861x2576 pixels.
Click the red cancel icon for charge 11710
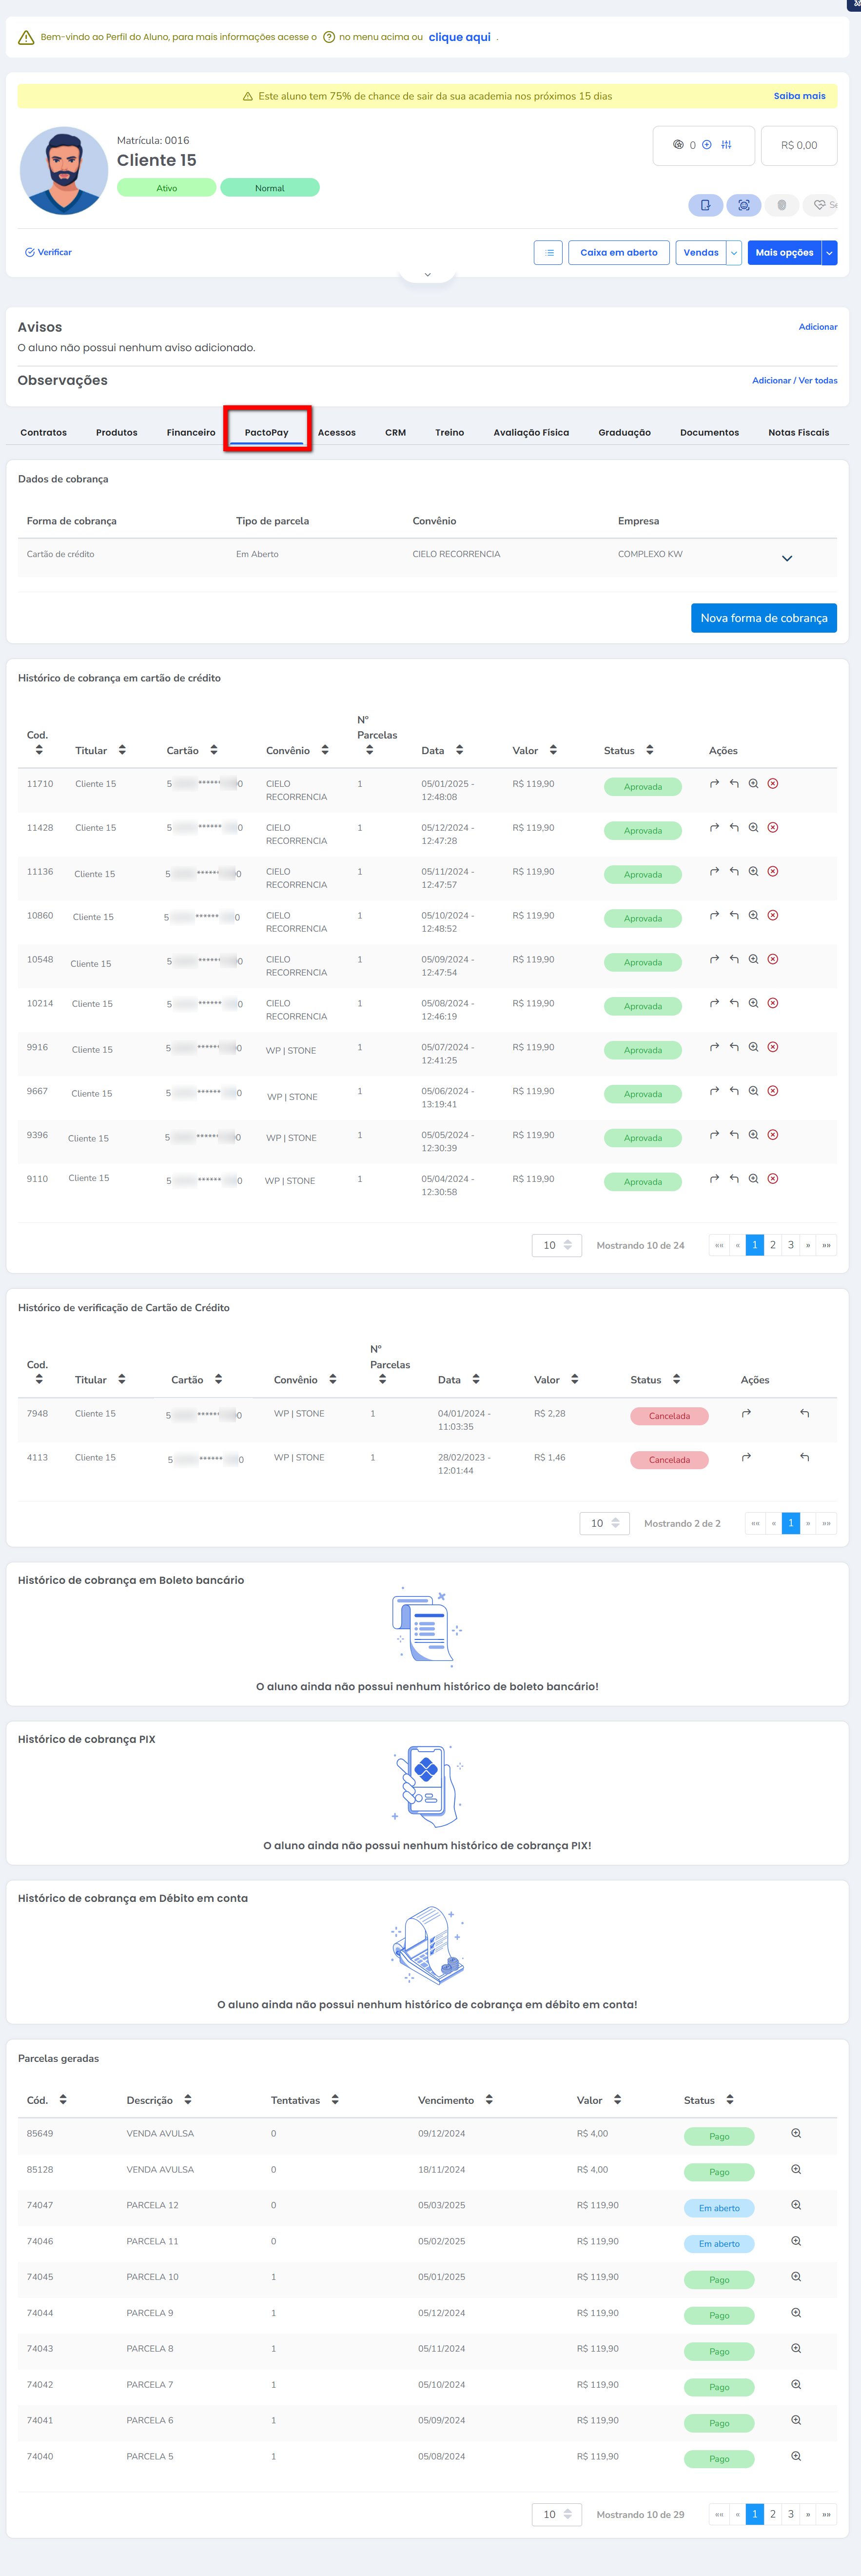tap(773, 784)
